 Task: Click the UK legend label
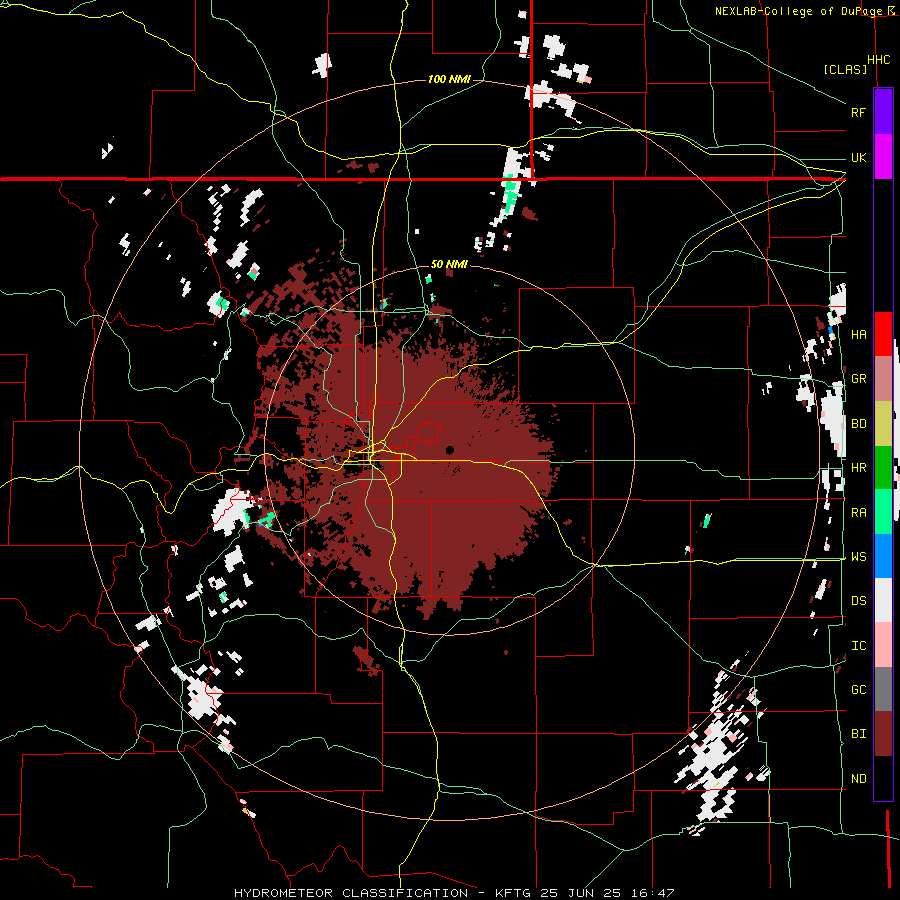click(858, 157)
